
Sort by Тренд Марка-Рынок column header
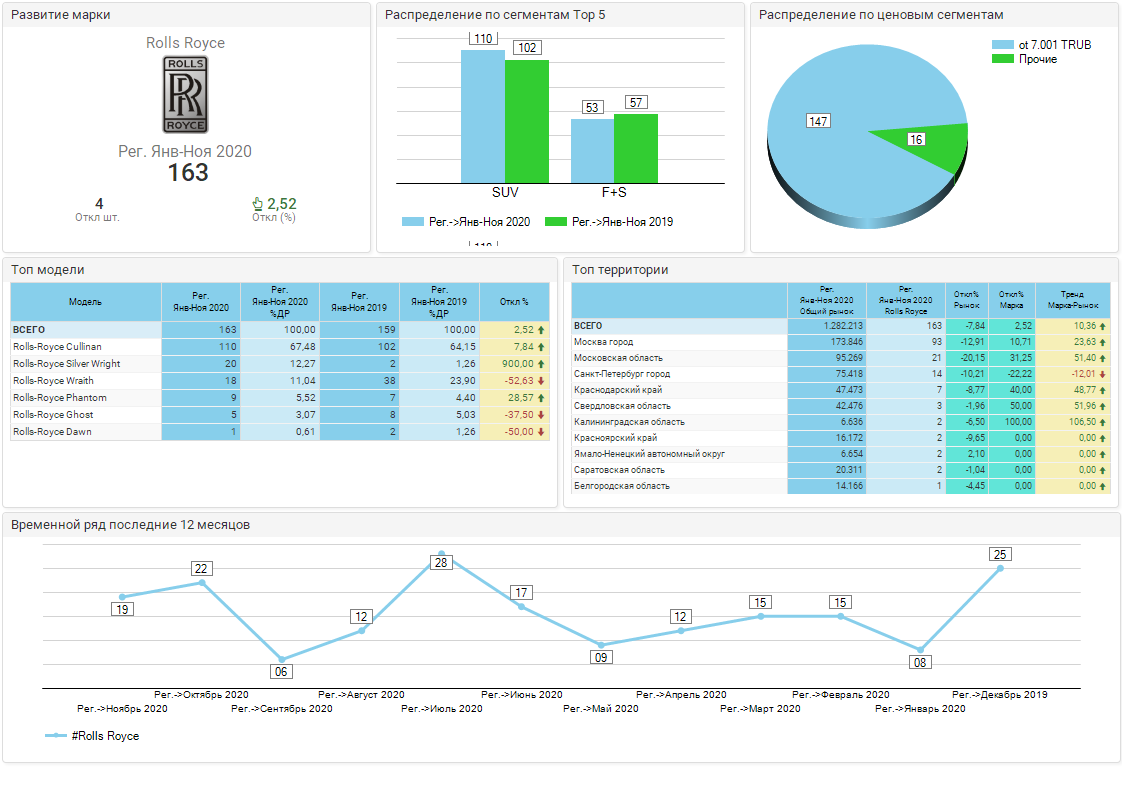click(x=1073, y=300)
